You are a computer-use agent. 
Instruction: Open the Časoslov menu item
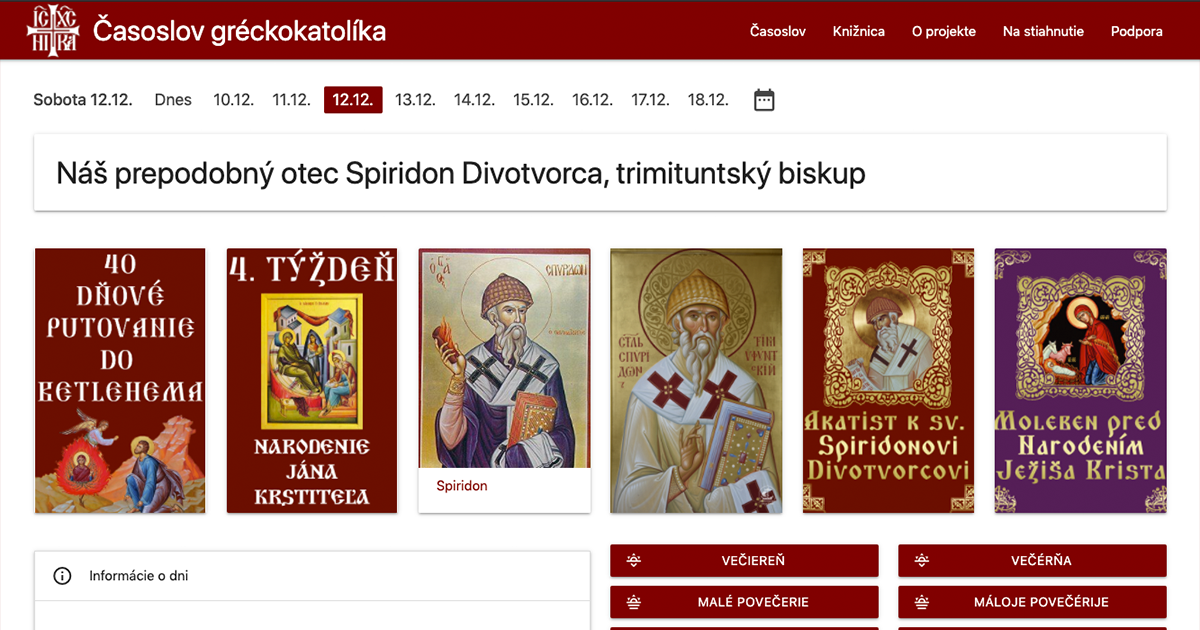pos(778,31)
